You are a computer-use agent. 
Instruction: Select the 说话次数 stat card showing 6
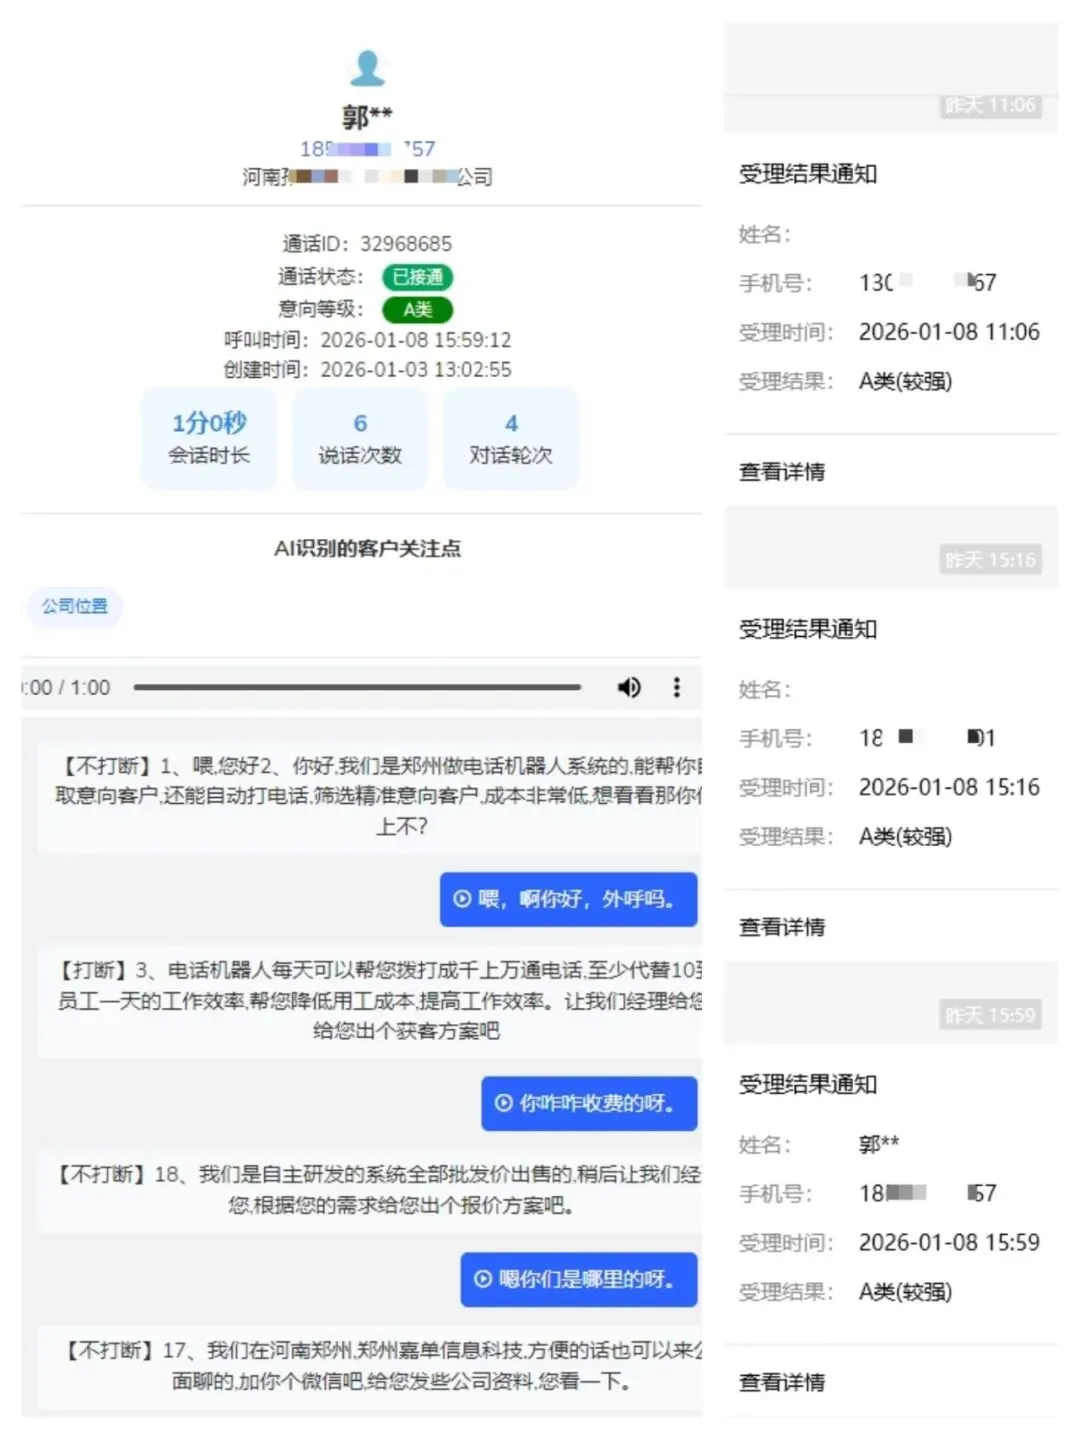pyautogui.click(x=360, y=438)
